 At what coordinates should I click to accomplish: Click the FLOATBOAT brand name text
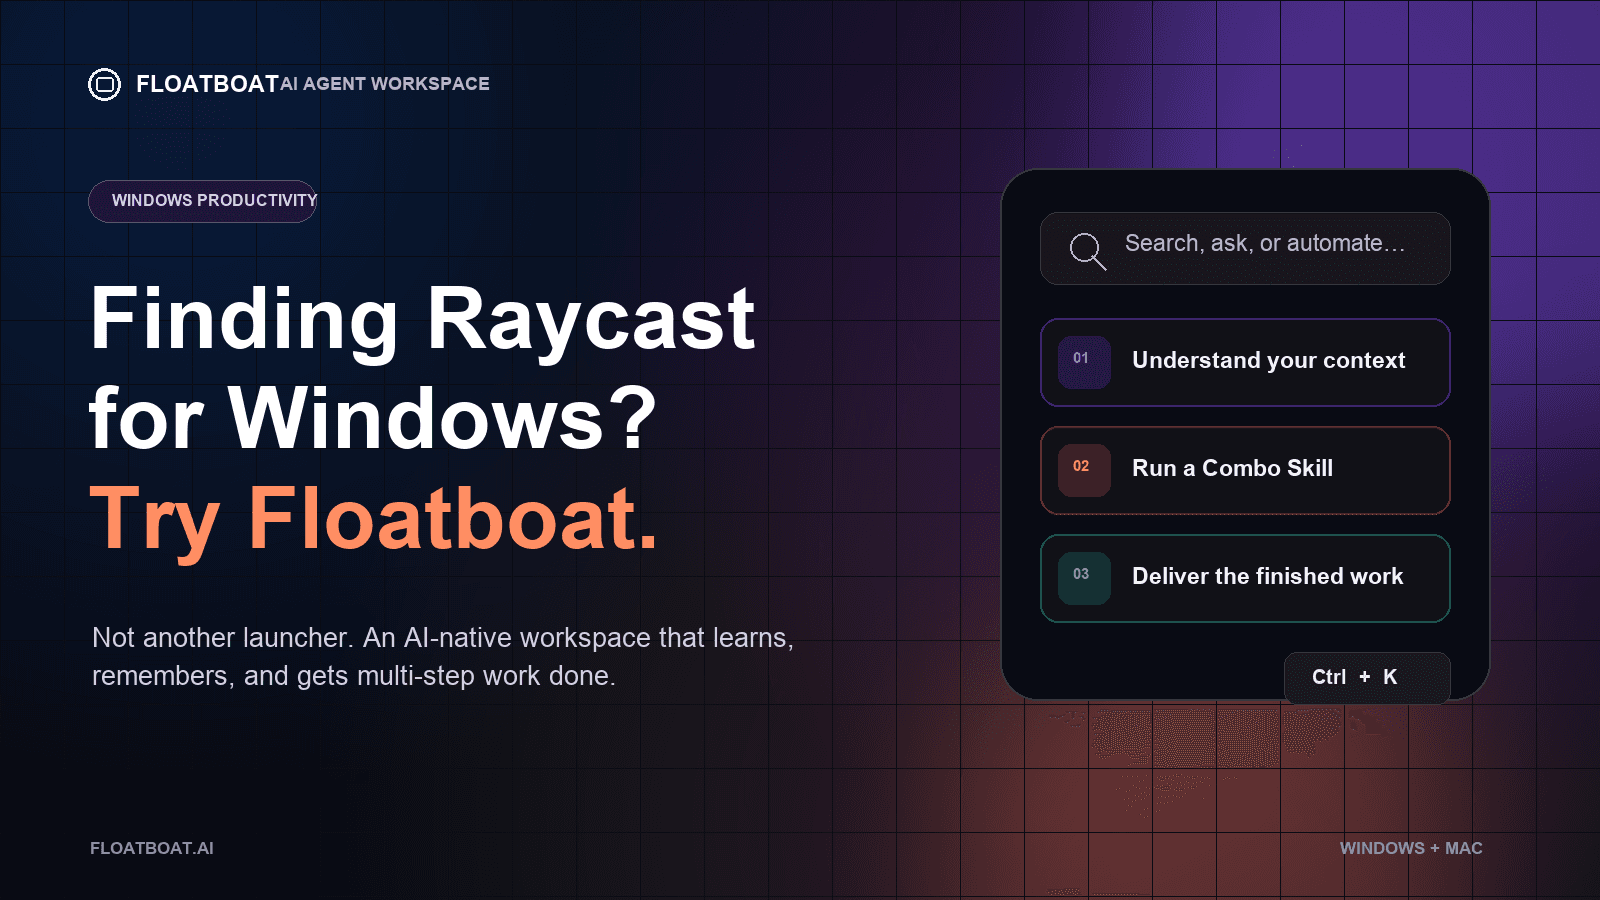(207, 84)
